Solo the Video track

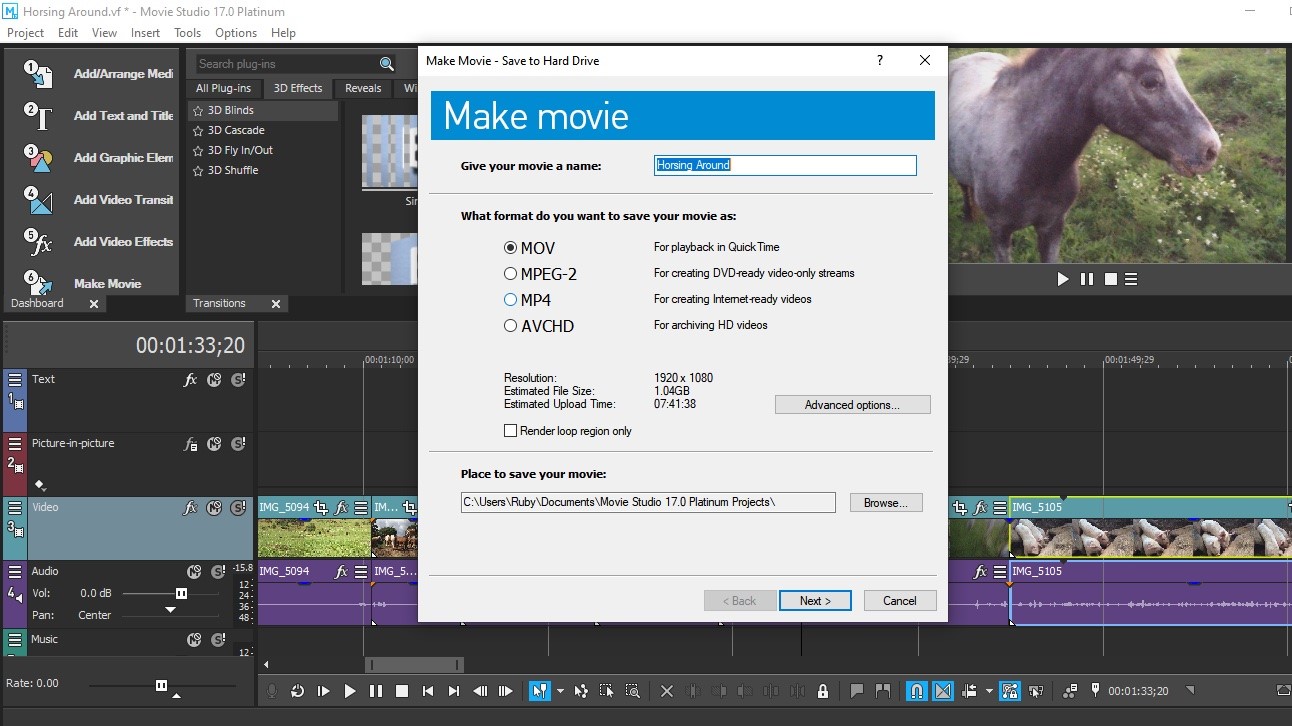238,508
